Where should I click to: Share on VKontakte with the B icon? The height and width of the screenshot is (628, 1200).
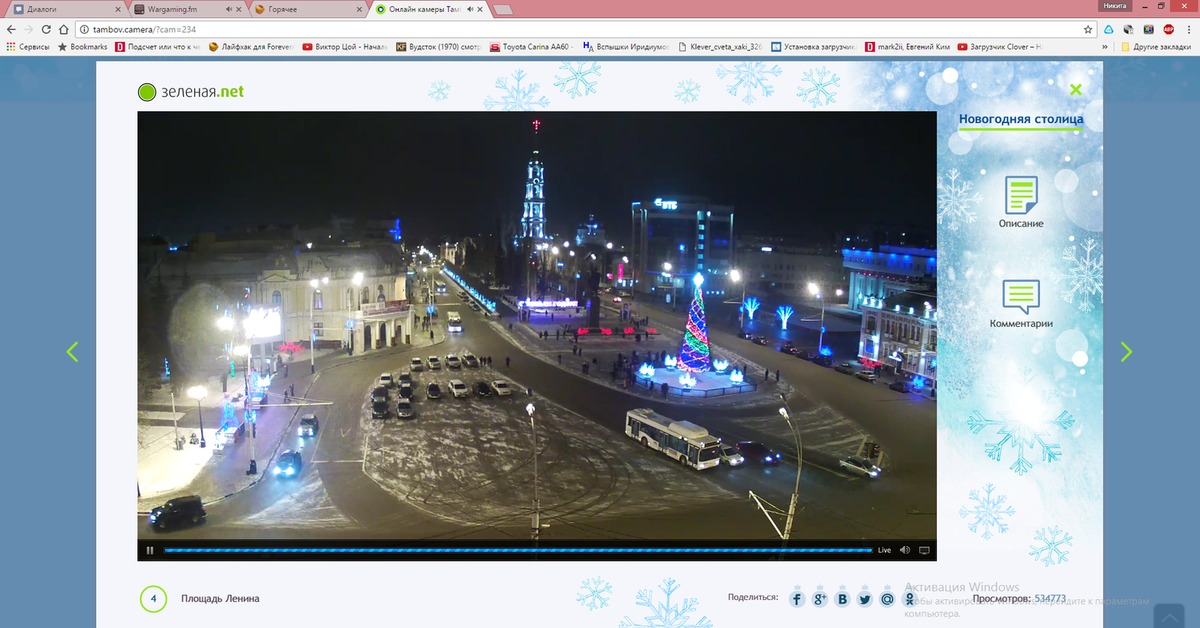click(x=842, y=599)
